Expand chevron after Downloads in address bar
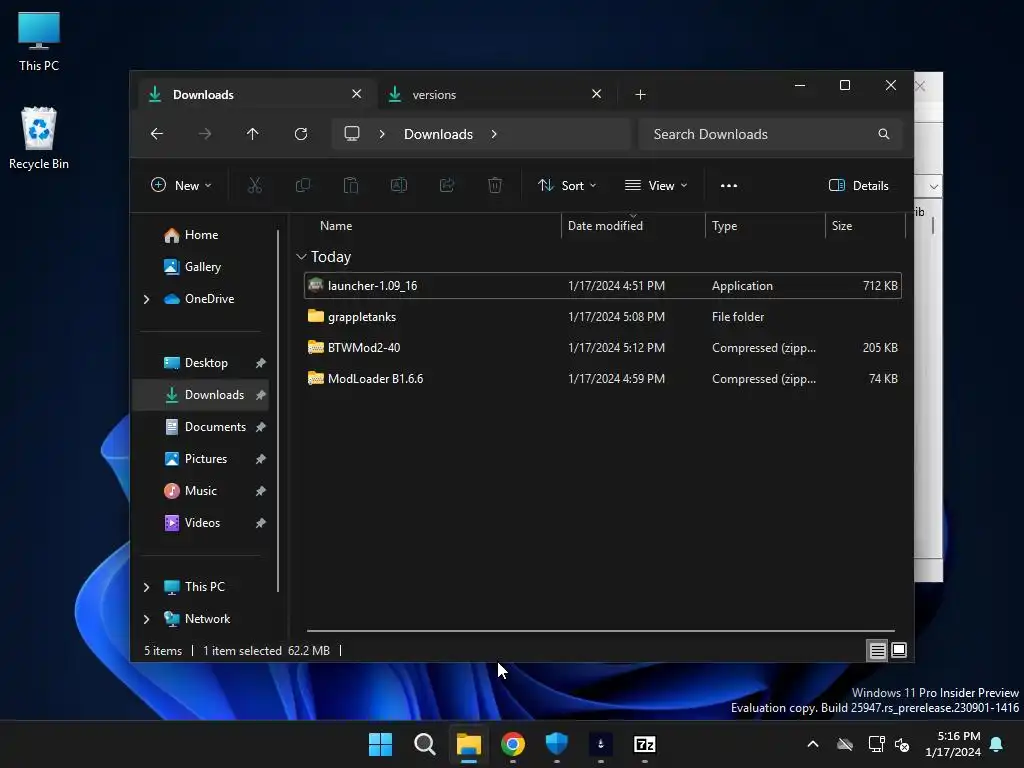1024x768 pixels. coord(494,134)
